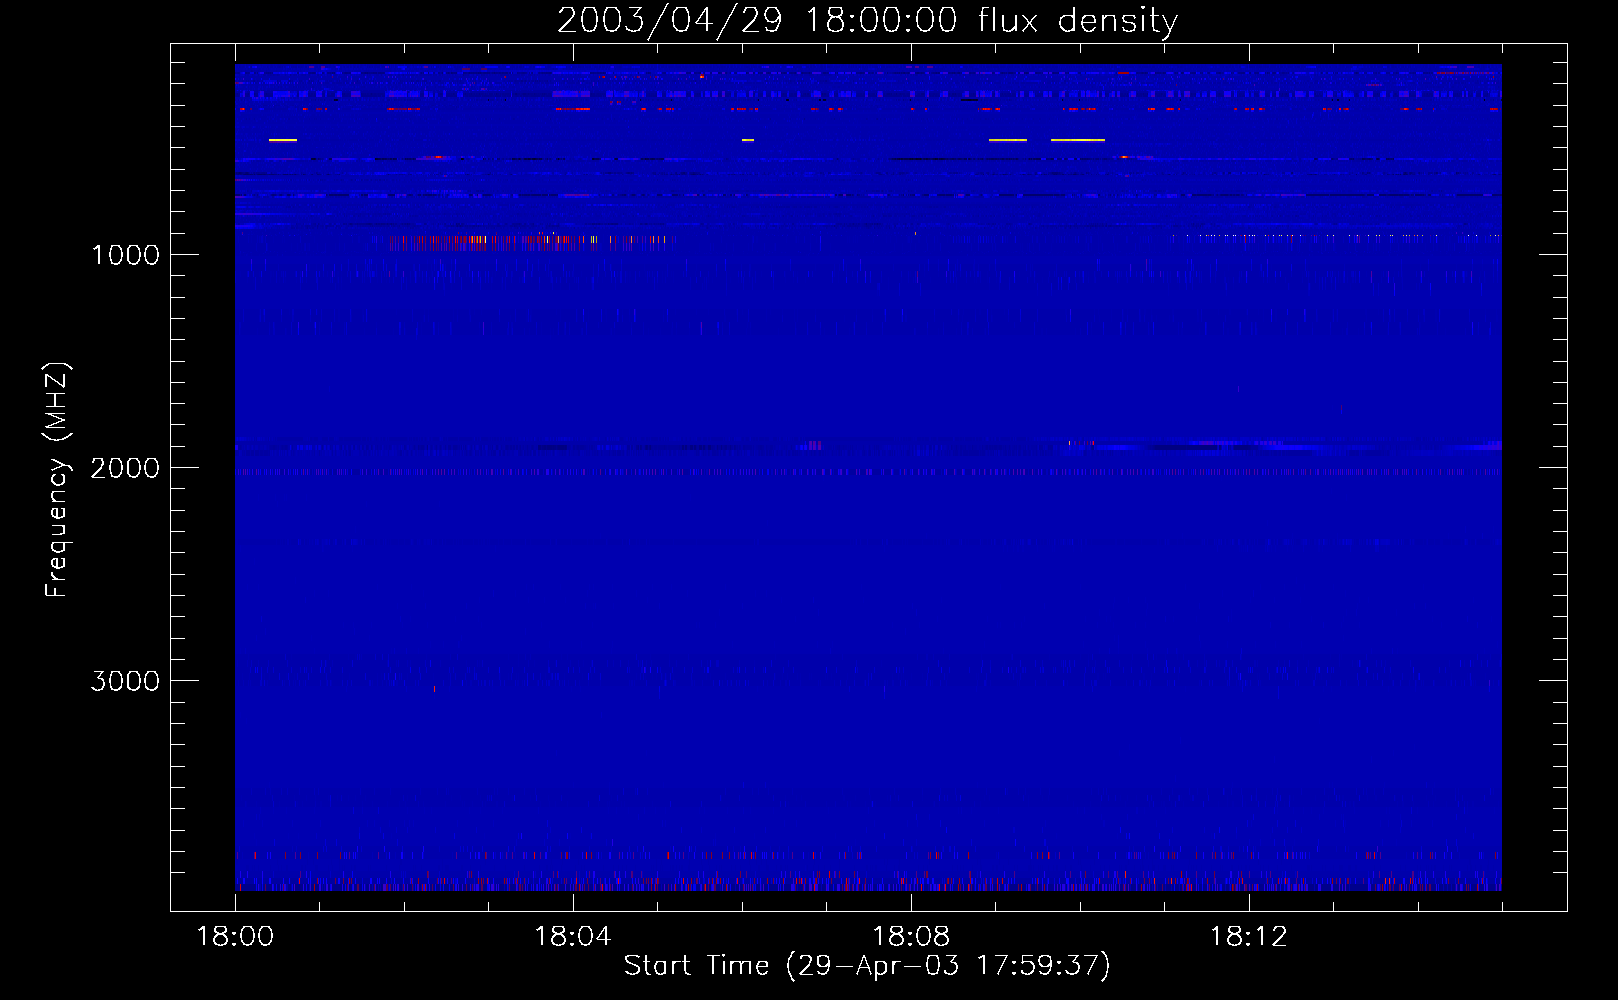
Task: Click the 2000 frequency tick label
Action: (x=125, y=468)
